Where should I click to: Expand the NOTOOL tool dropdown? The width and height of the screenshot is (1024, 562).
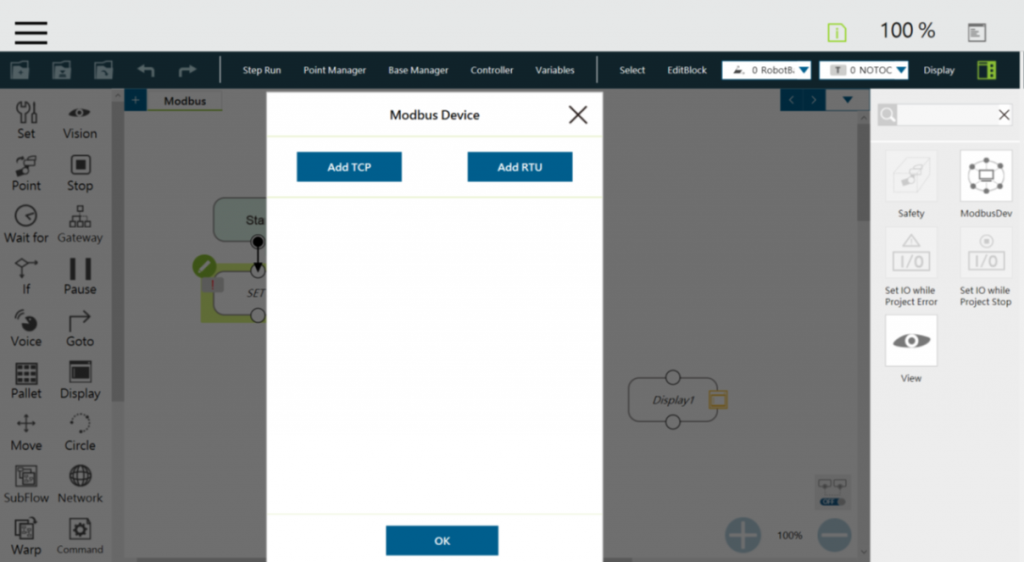[863, 70]
